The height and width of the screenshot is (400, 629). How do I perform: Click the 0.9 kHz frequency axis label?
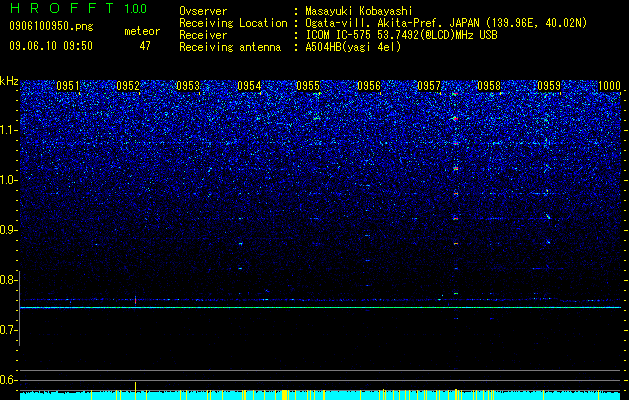(x=8, y=230)
